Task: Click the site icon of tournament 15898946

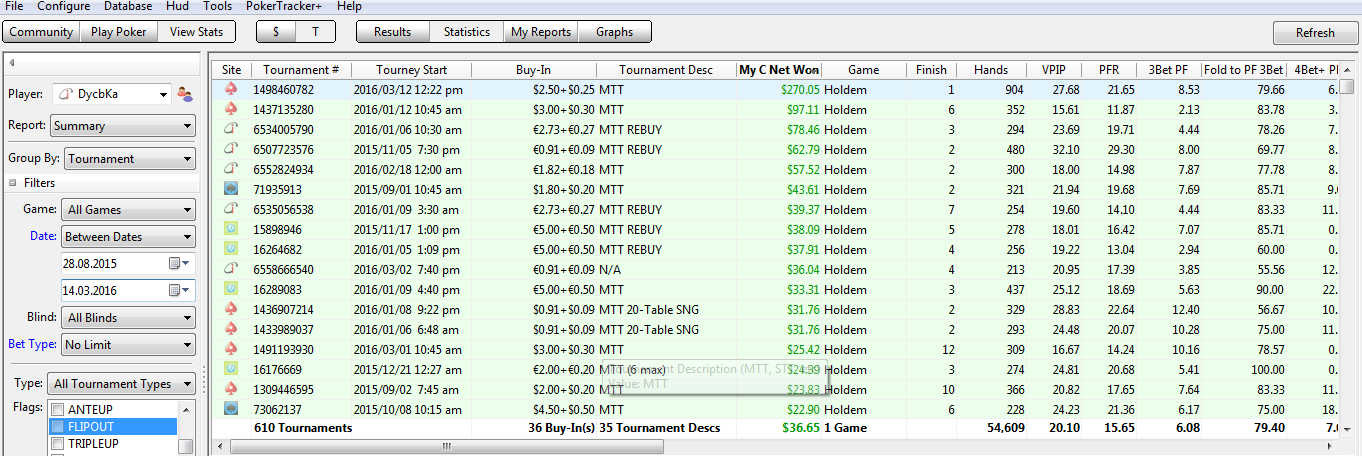Action: (x=231, y=230)
